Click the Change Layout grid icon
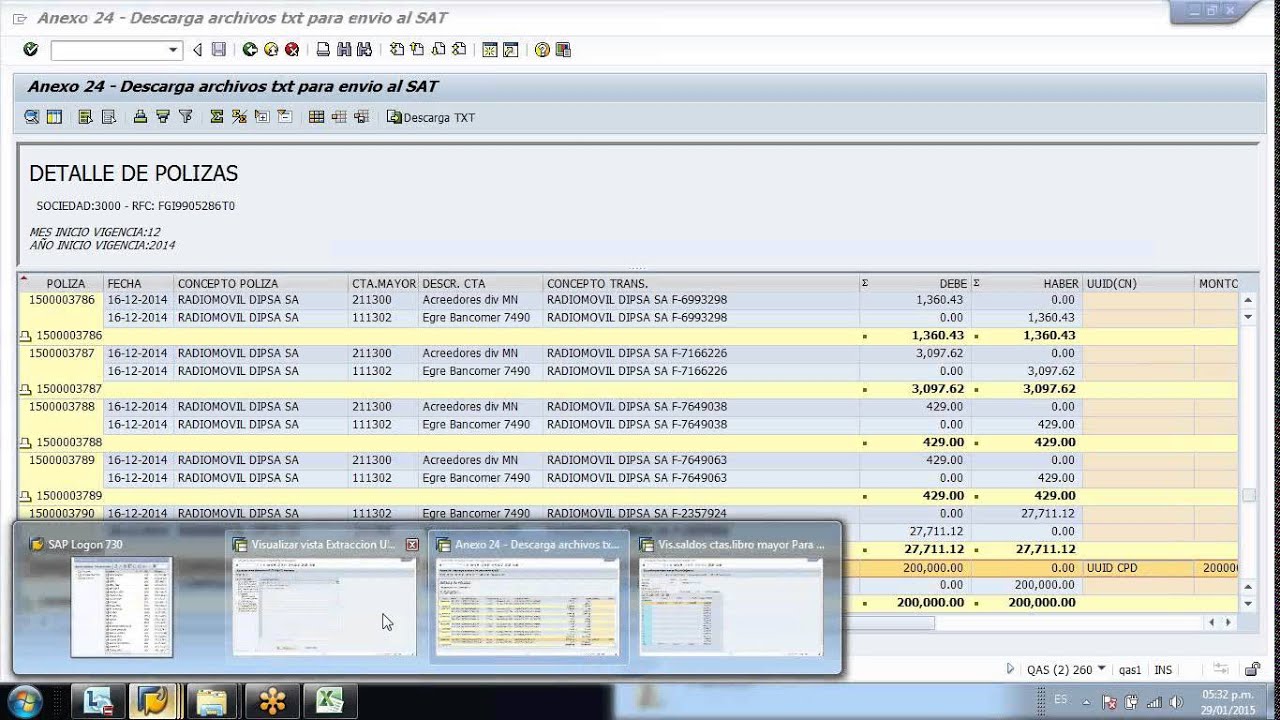Screen dimensions: 1280x720 click(316, 117)
